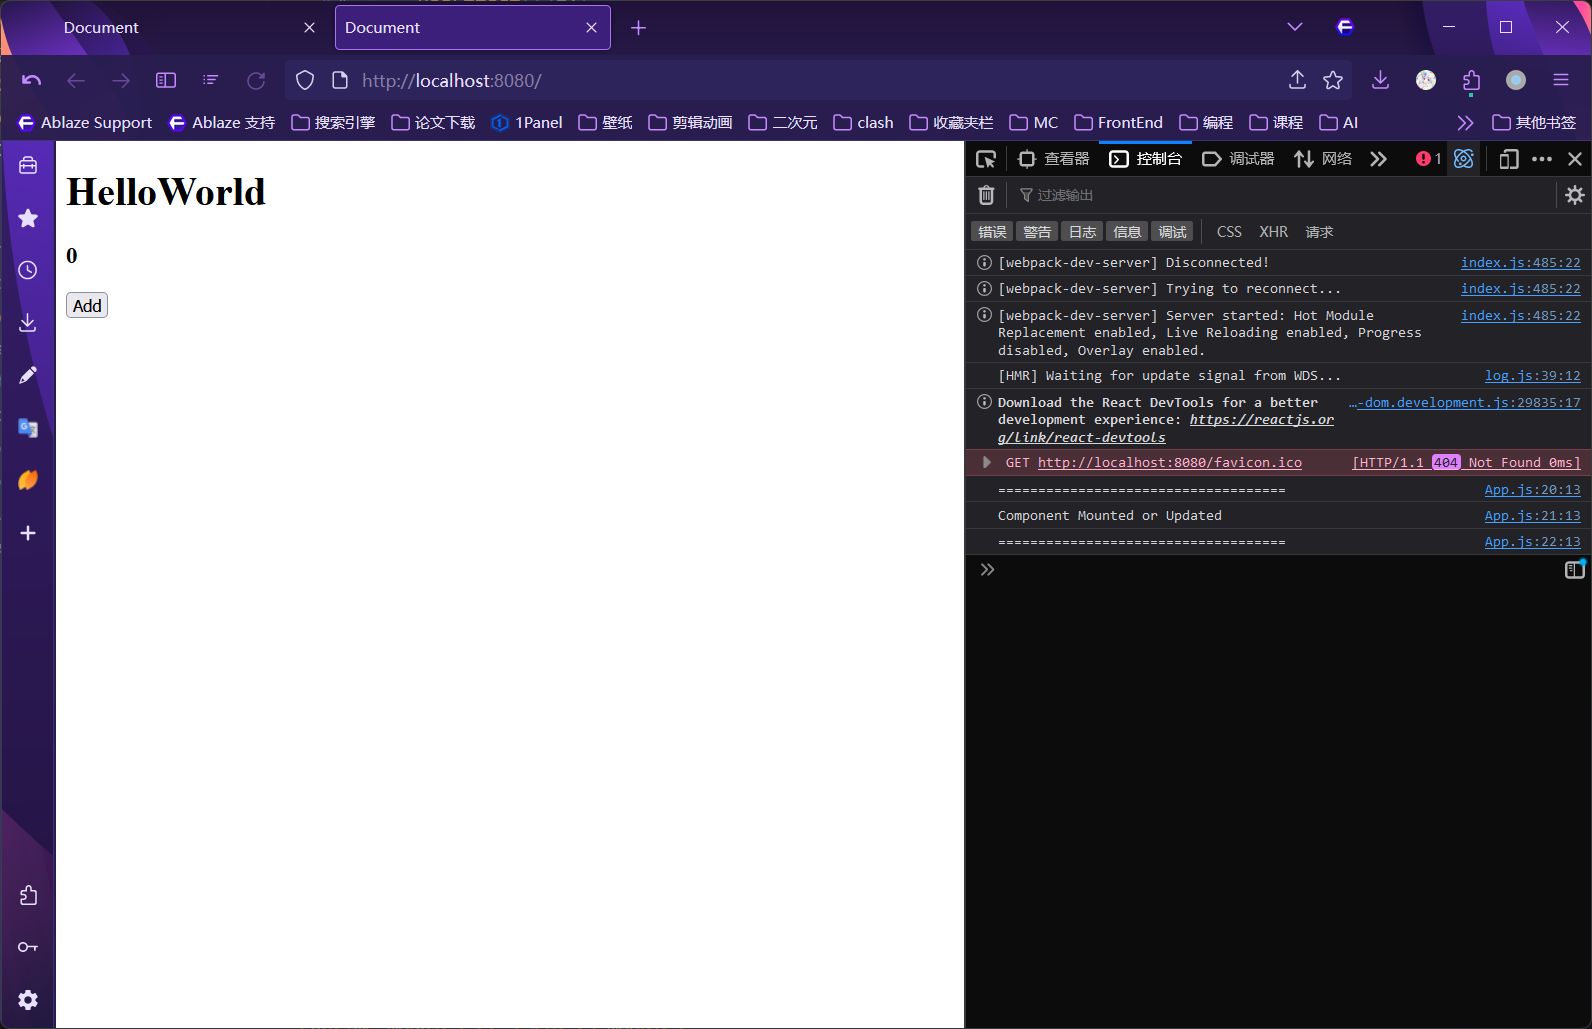Open the sidebar history clock icon
Screen dimensions: 1592x1029
click(x=28, y=270)
